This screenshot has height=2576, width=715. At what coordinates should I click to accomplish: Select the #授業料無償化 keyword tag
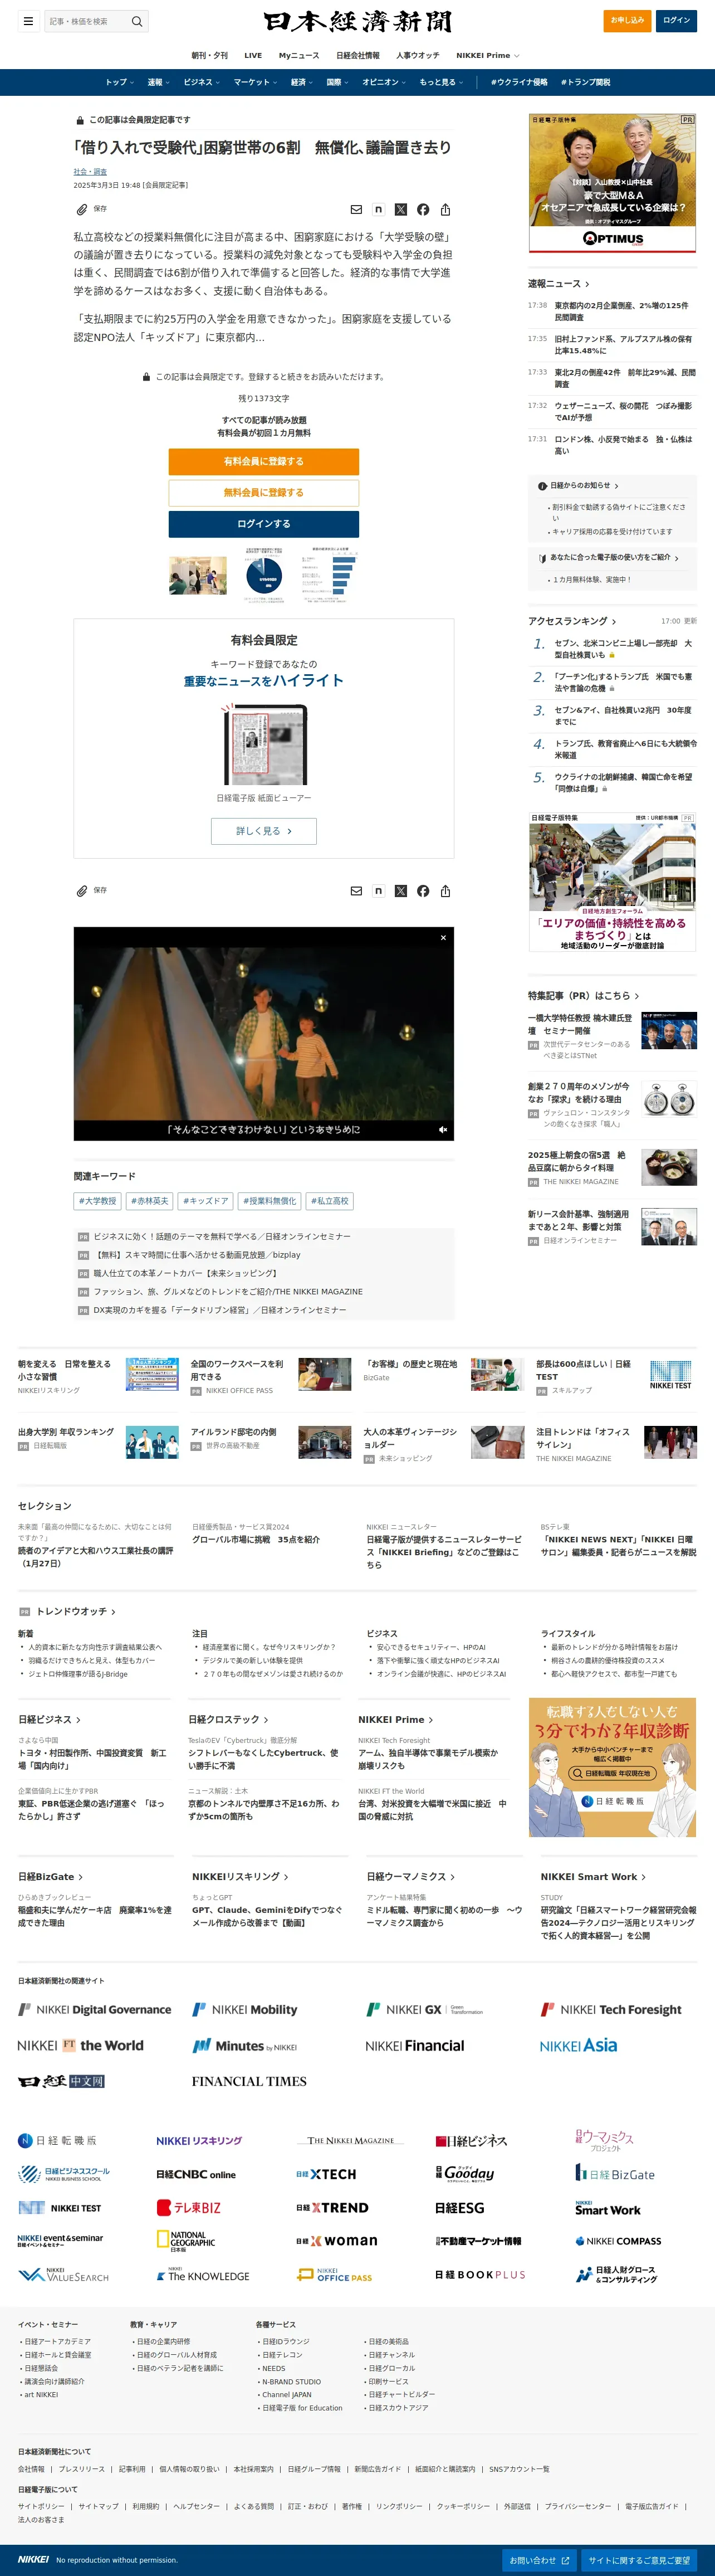coord(270,1201)
